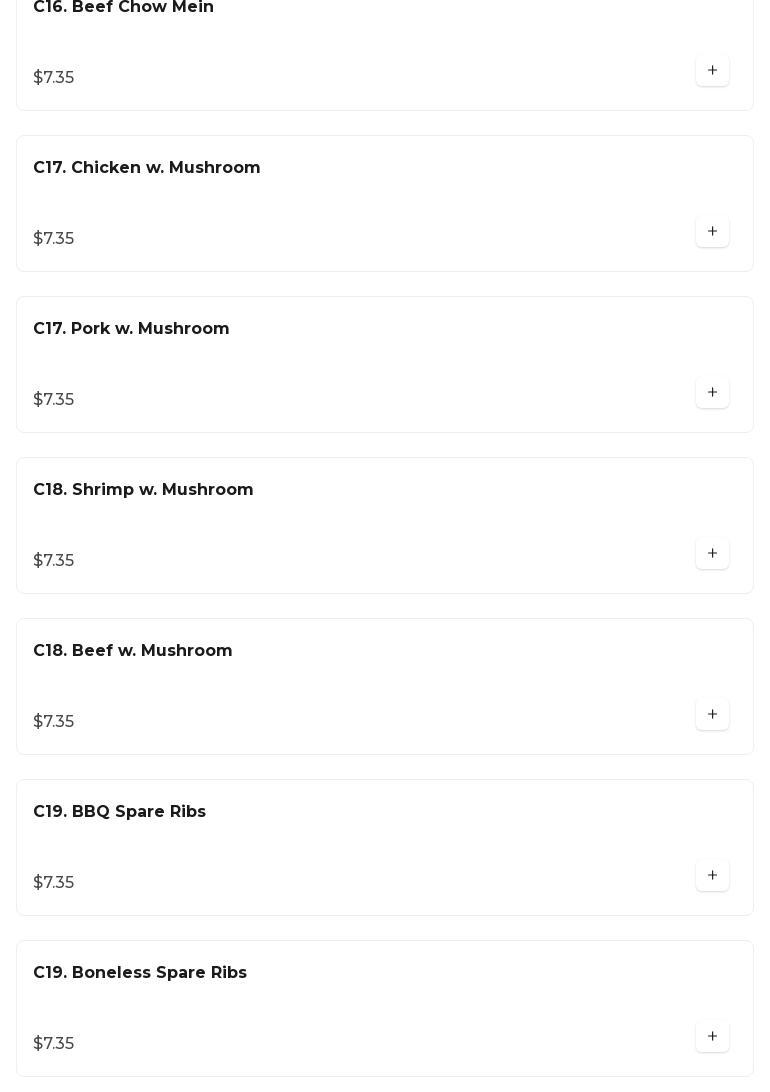Select the price of C18. Shrimp w. Mushroom
Viewport: 770px width, 1092px height.
(x=54, y=561)
